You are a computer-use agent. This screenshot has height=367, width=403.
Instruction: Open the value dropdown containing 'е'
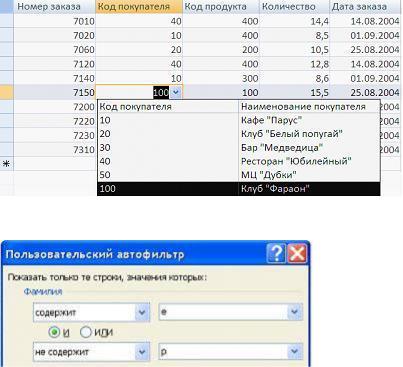[295, 312]
